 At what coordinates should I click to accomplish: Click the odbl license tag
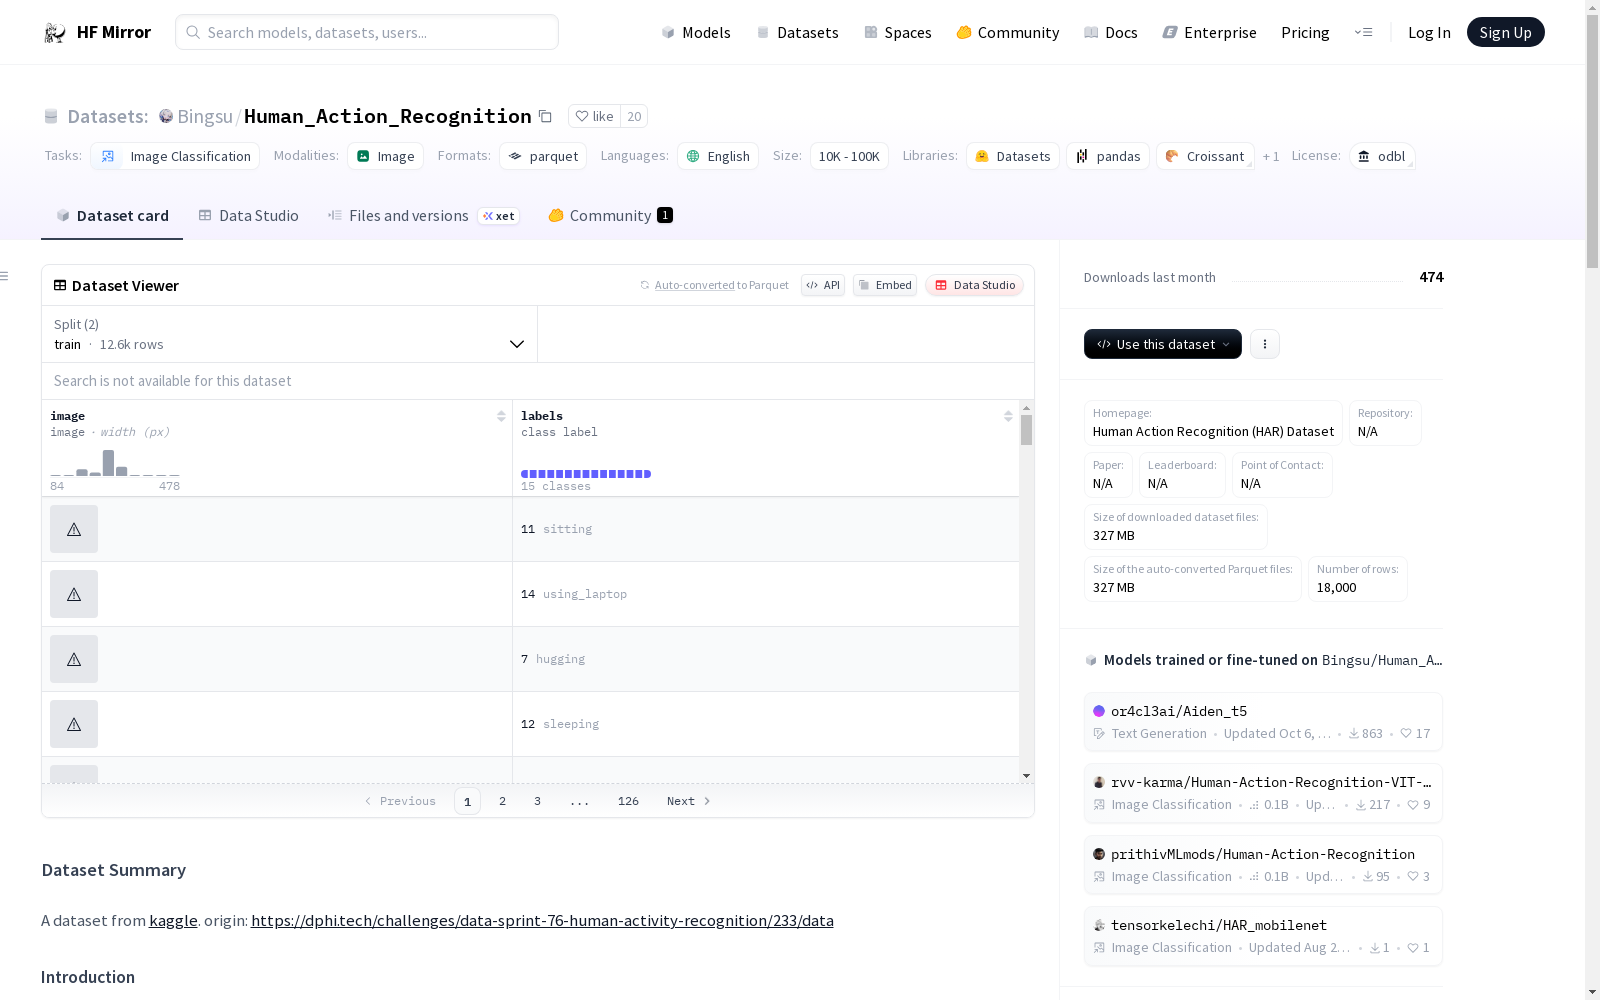point(1382,156)
